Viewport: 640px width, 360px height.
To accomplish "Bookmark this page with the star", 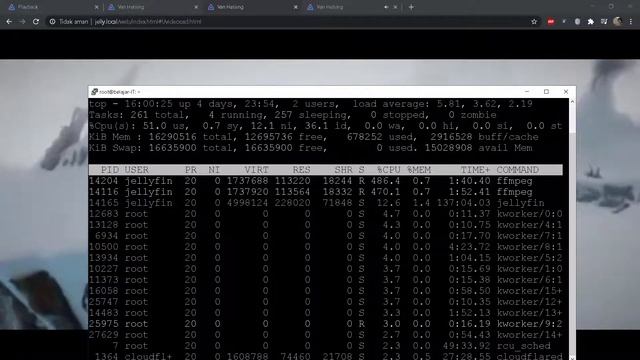I will (x=534, y=22).
